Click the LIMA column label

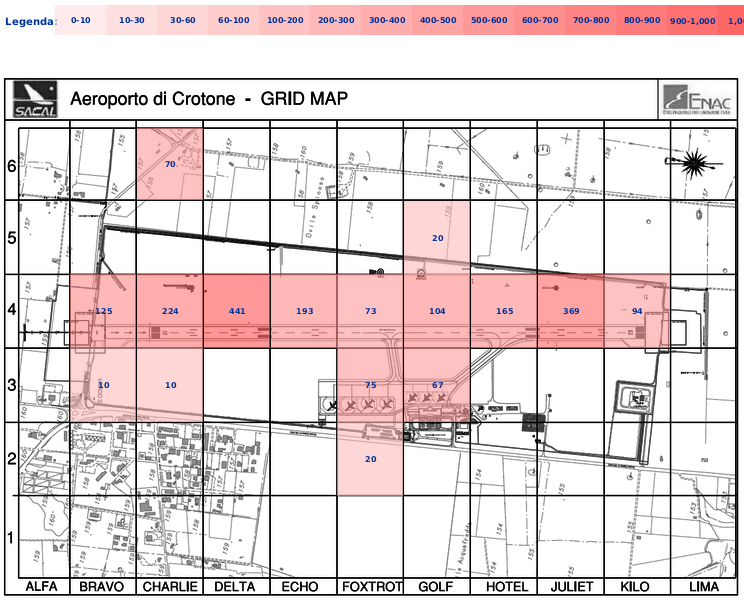click(x=704, y=587)
